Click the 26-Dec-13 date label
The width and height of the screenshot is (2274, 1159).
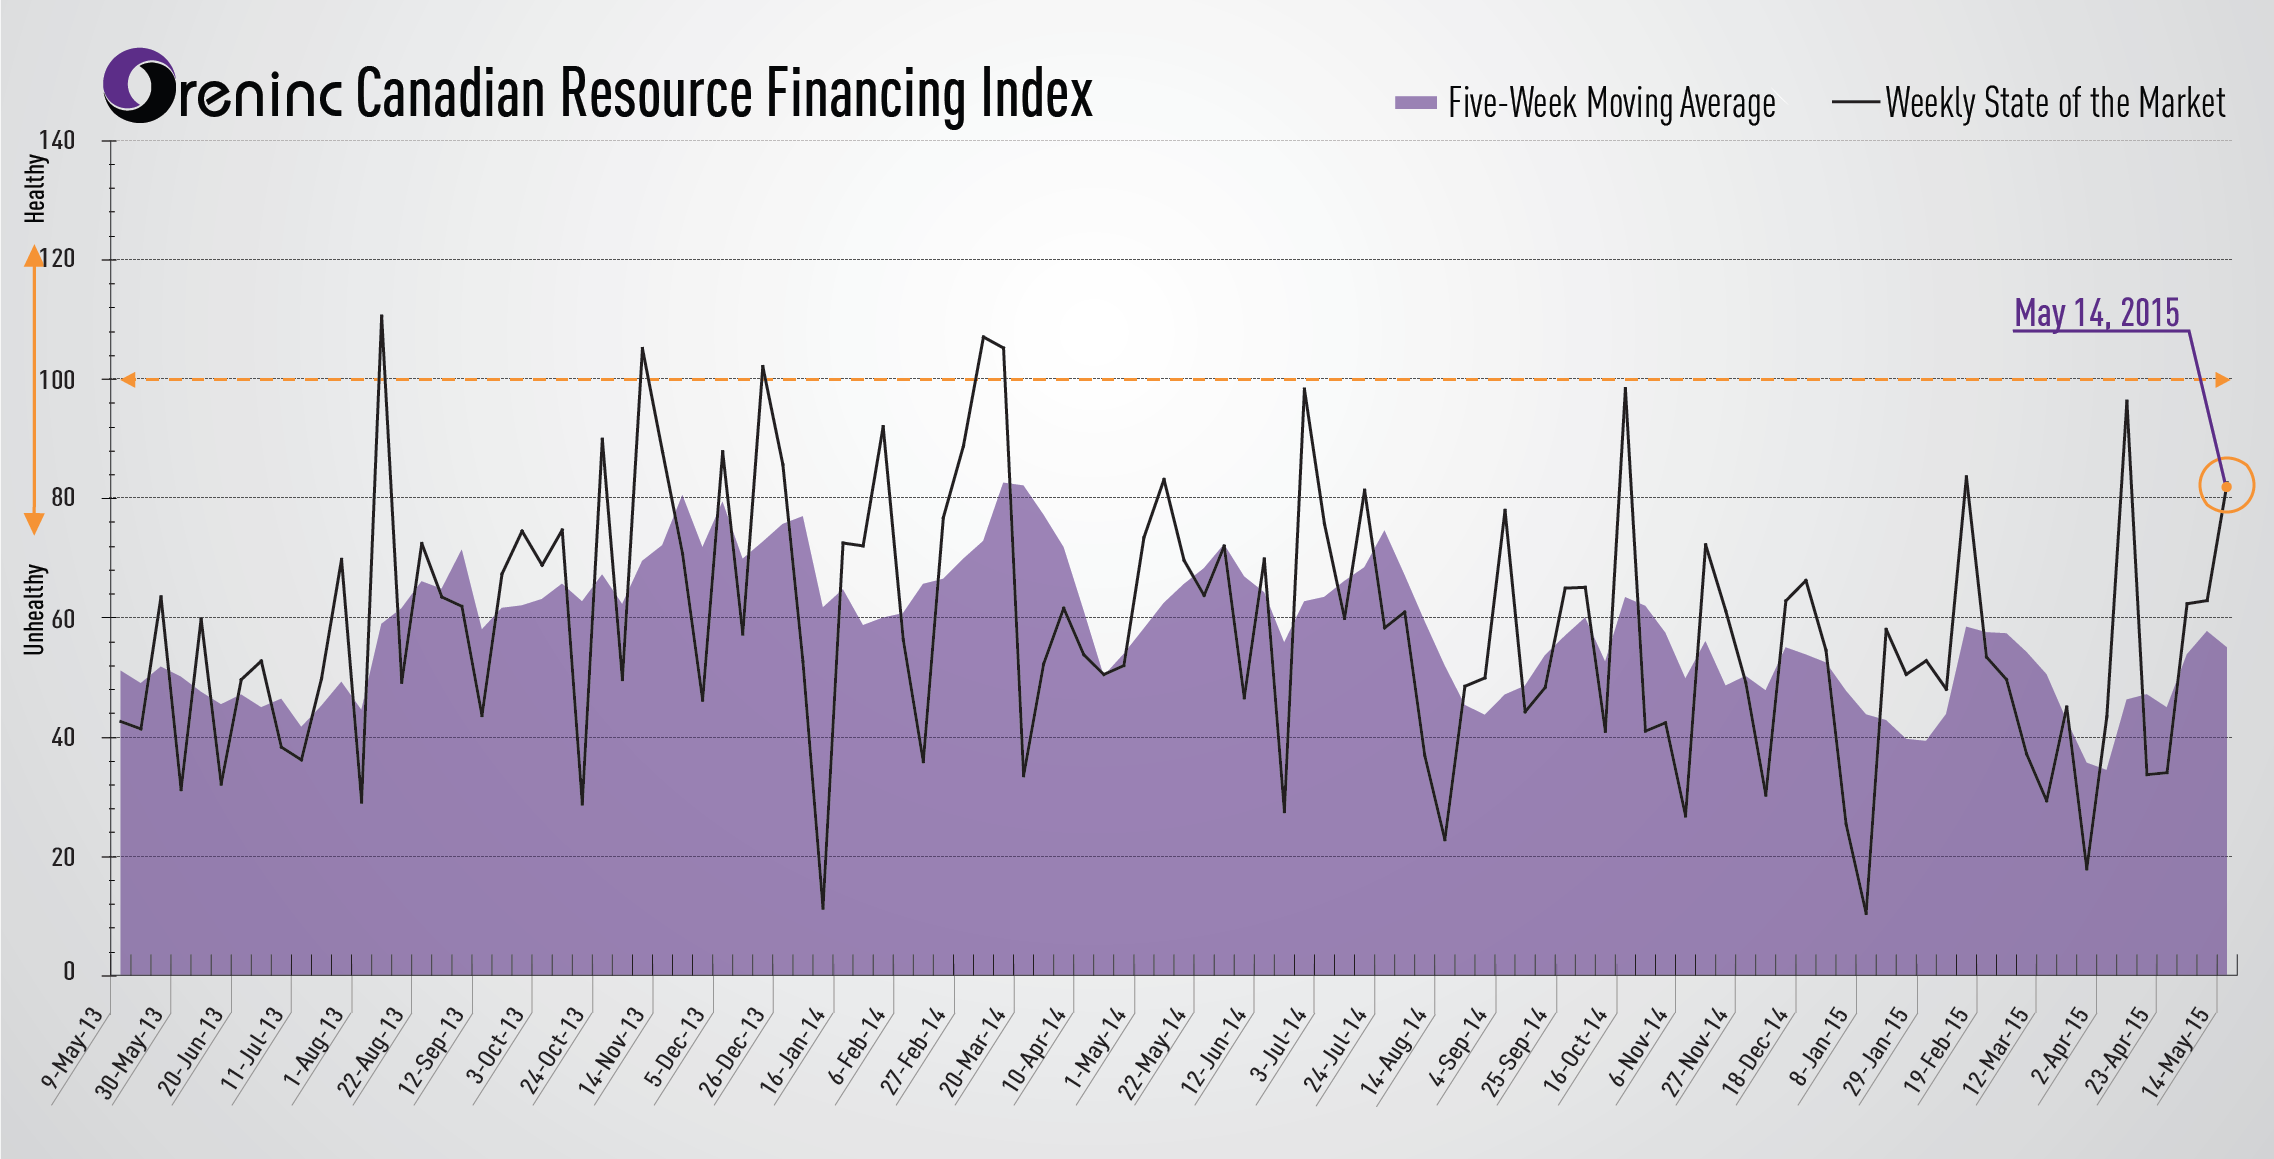(x=732, y=1053)
